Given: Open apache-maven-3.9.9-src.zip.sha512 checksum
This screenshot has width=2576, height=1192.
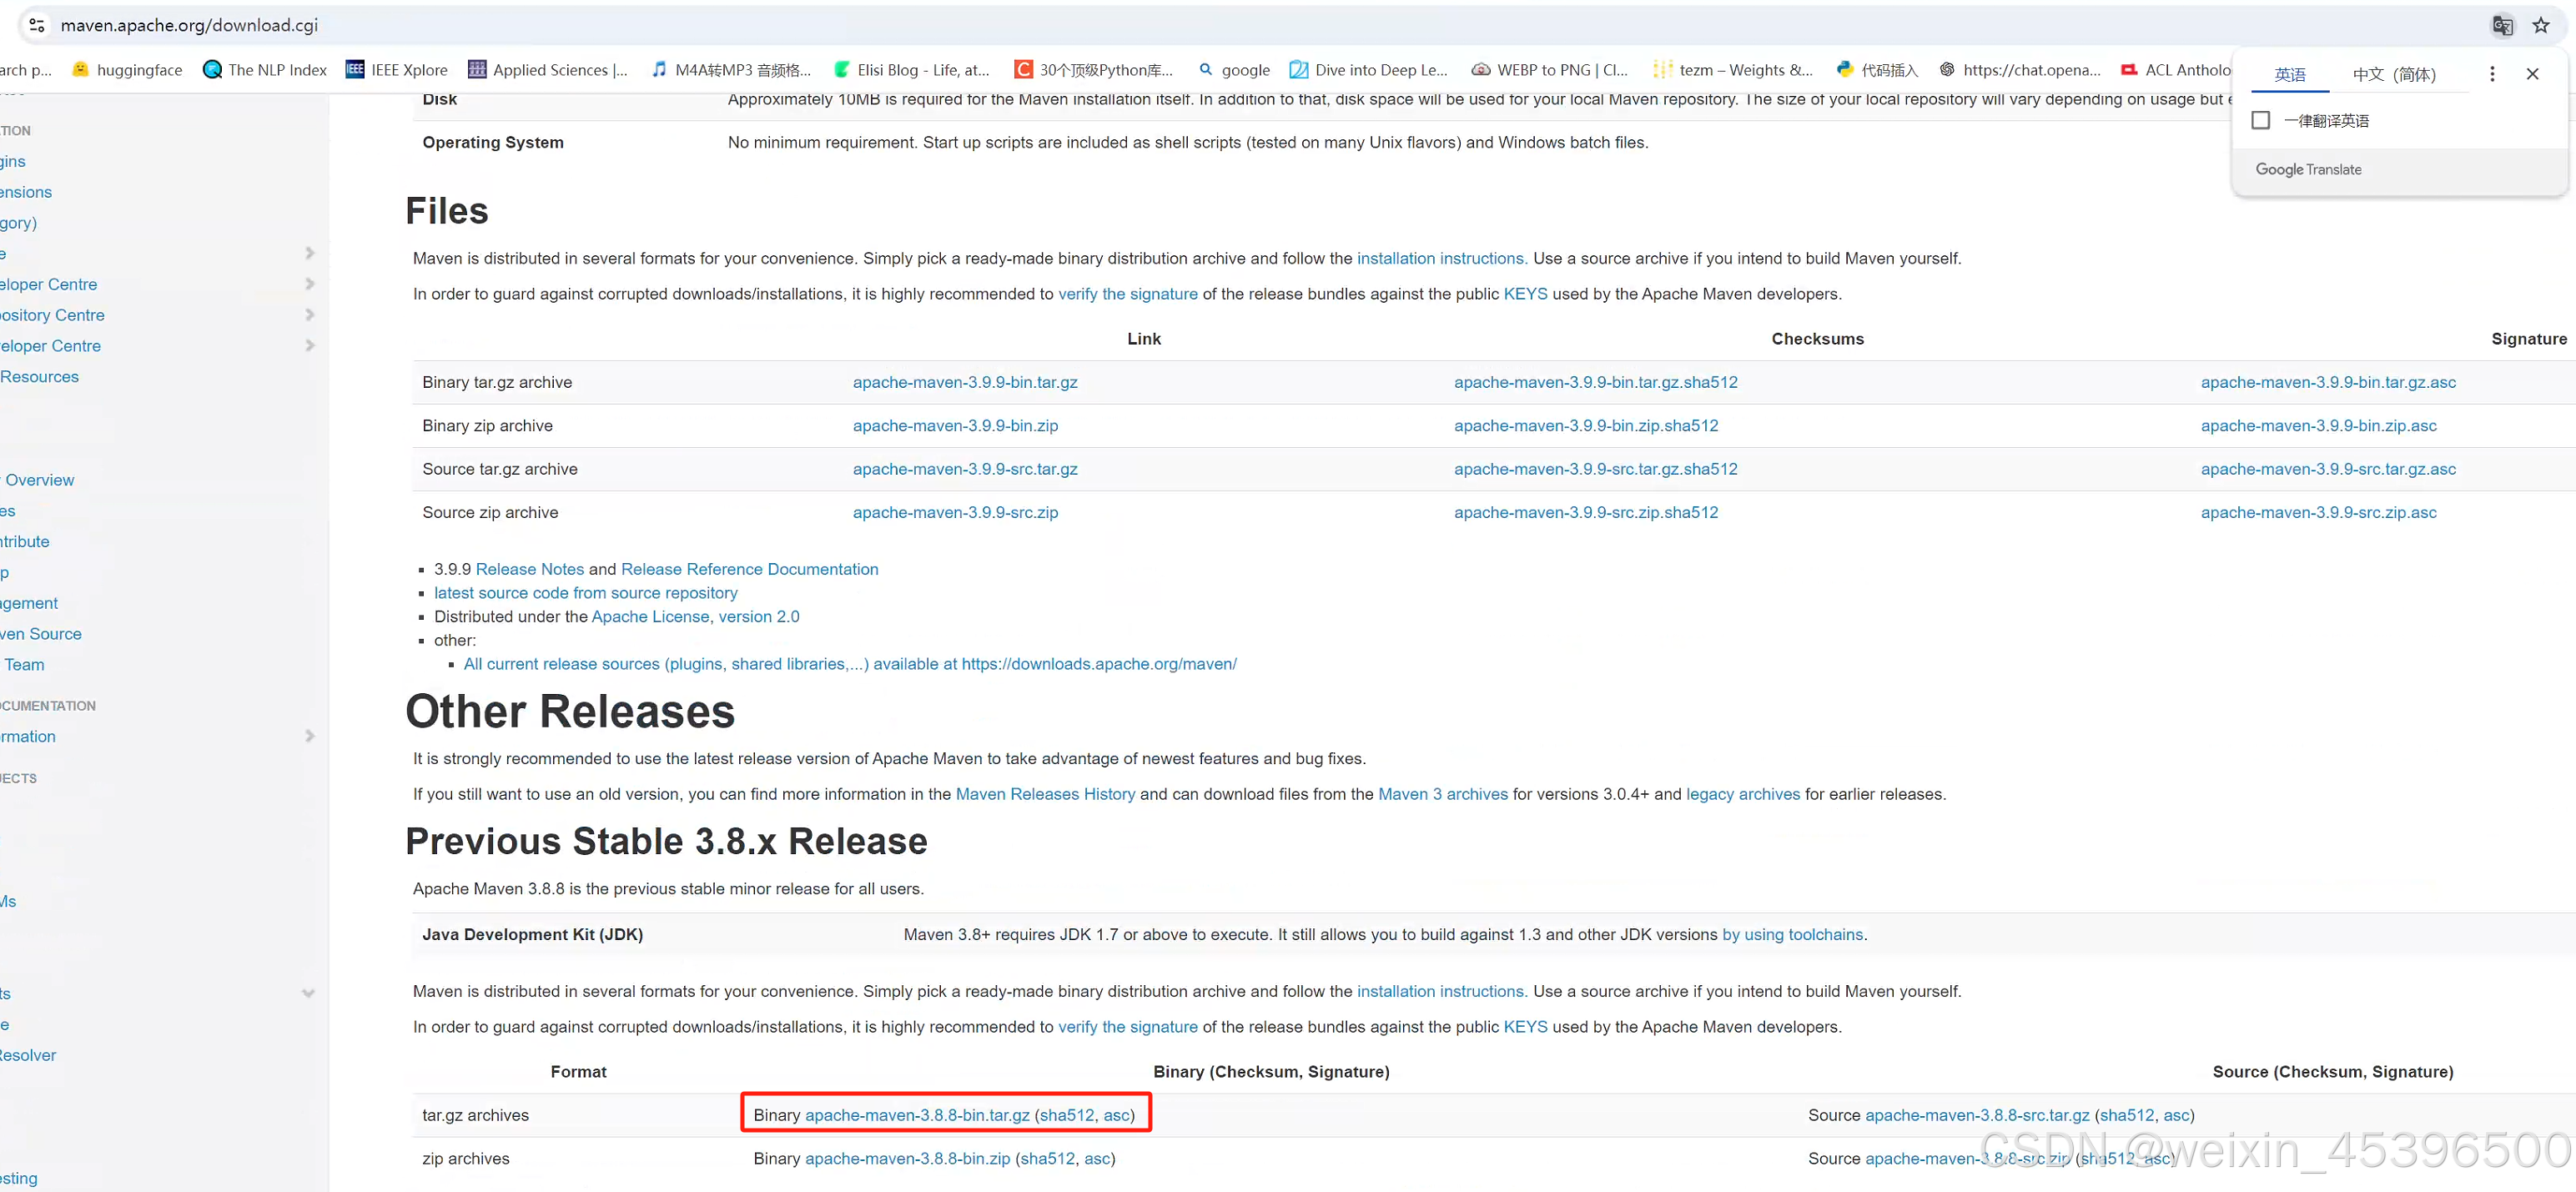Looking at the screenshot, I should 1586,513.
